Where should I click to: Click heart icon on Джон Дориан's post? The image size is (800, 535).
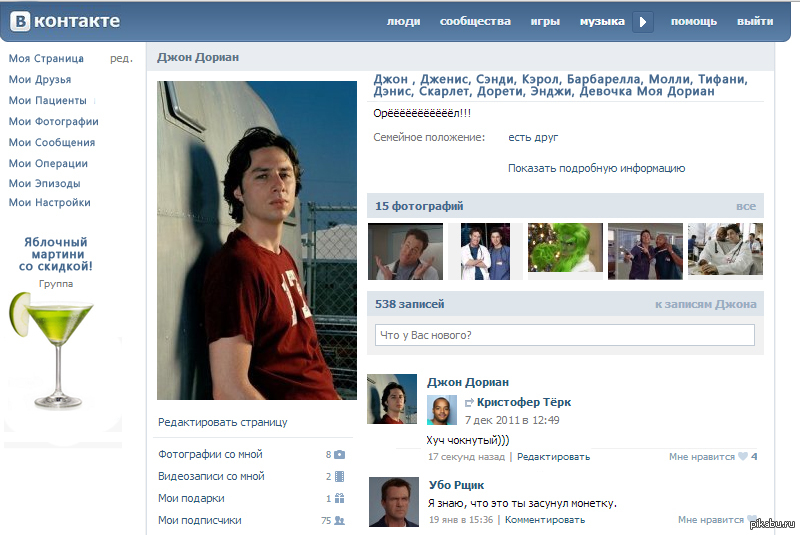point(742,457)
